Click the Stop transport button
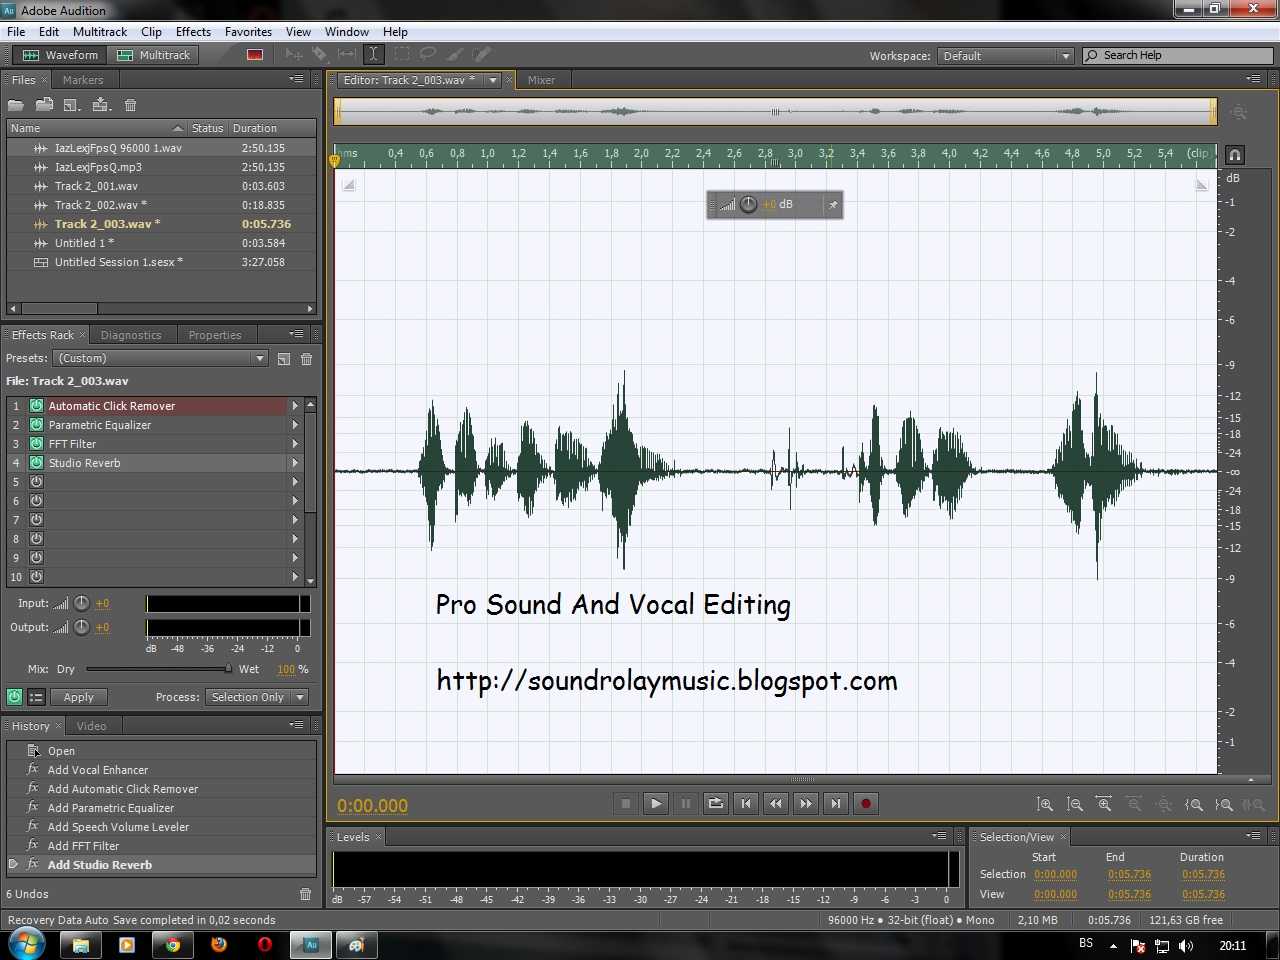 (x=626, y=803)
